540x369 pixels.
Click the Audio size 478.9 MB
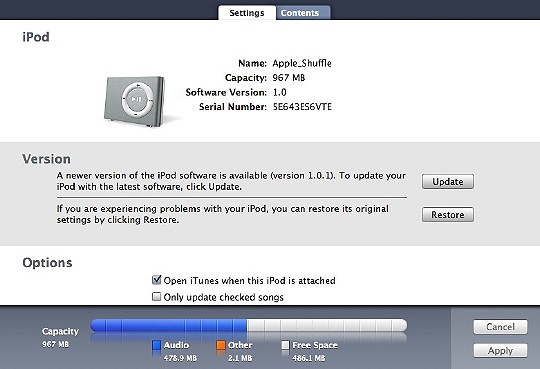(x=180, y=358)
